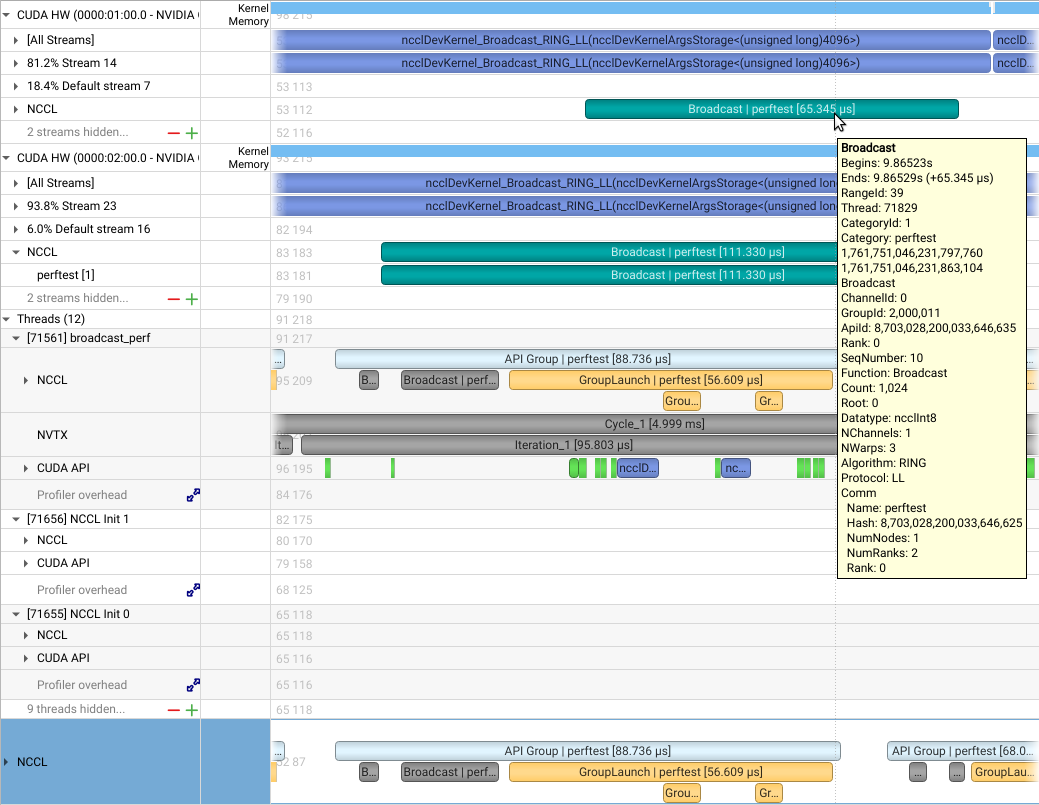Click the green plus next to 9 threads hidden
The height and width of the screenshot is (805, 1039).
coord(191,709)
